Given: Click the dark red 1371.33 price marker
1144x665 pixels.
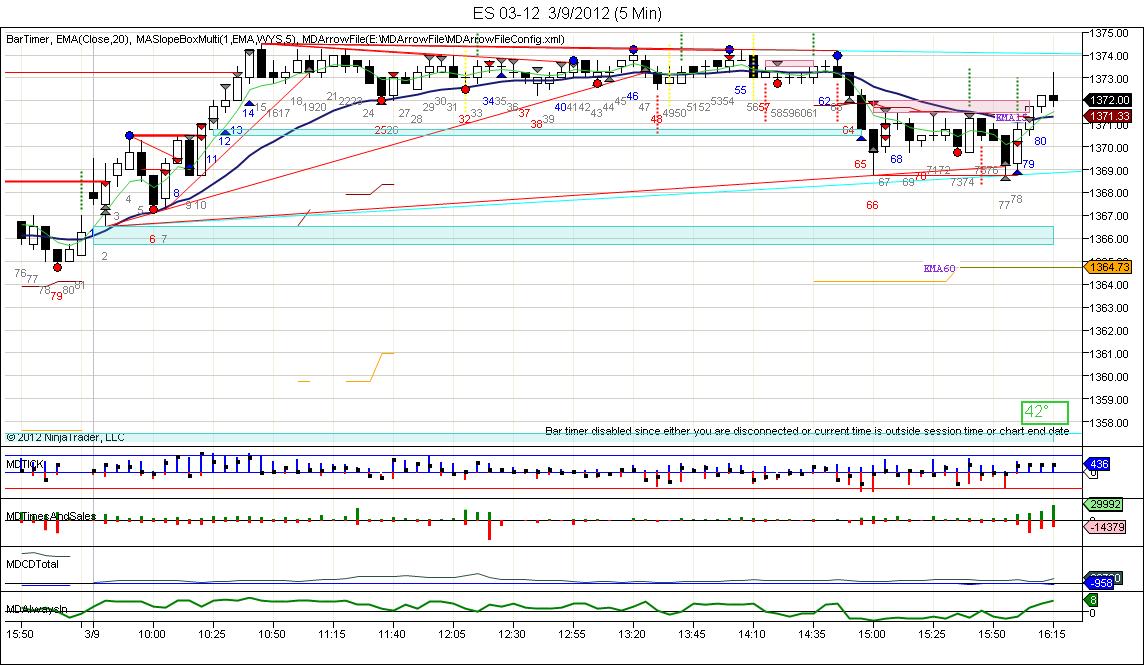Looking at the screenshot, I should tap(1110, 116).
